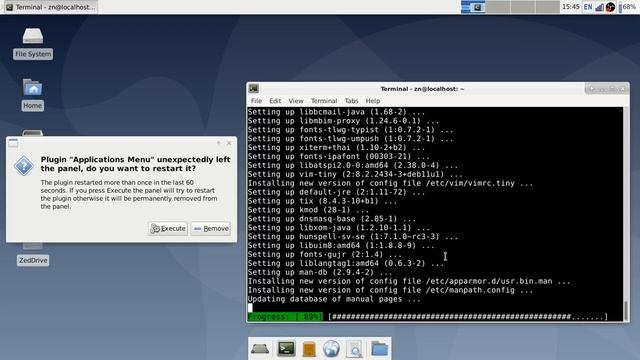The image size is (640, 360).
Task: Click line 'Setting up hunspell-sv-se'
Action: [353, 237]
